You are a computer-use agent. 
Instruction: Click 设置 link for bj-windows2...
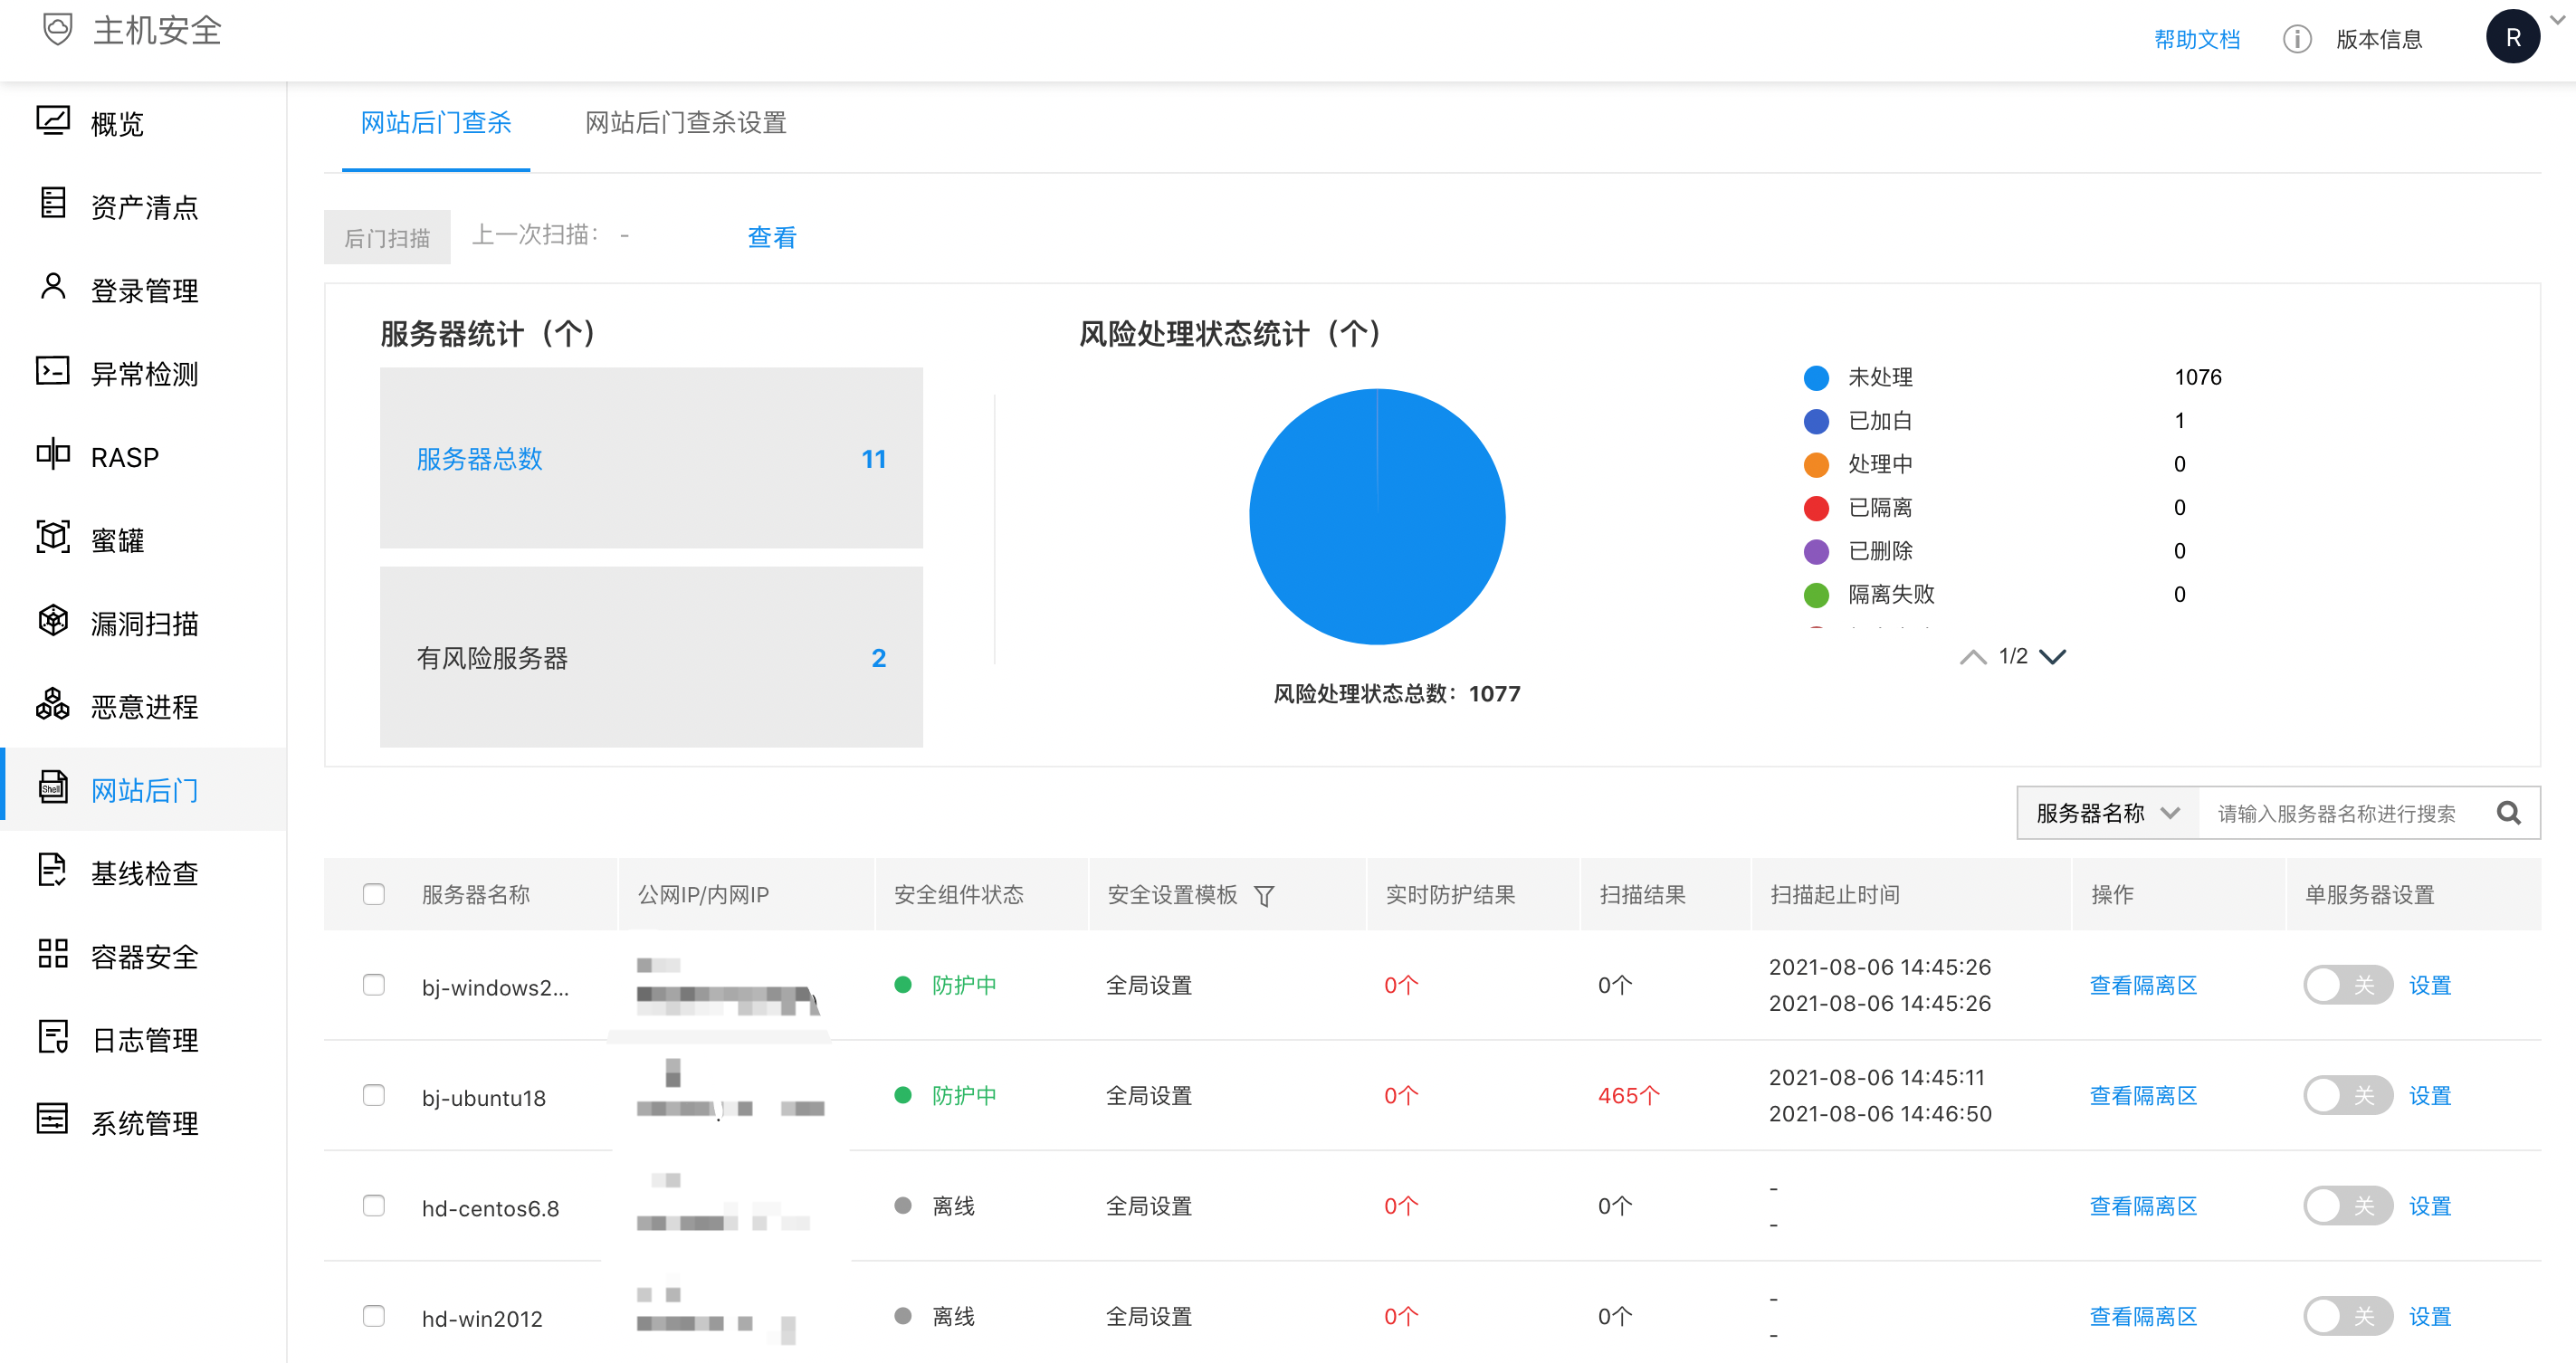pos(2430,985)
